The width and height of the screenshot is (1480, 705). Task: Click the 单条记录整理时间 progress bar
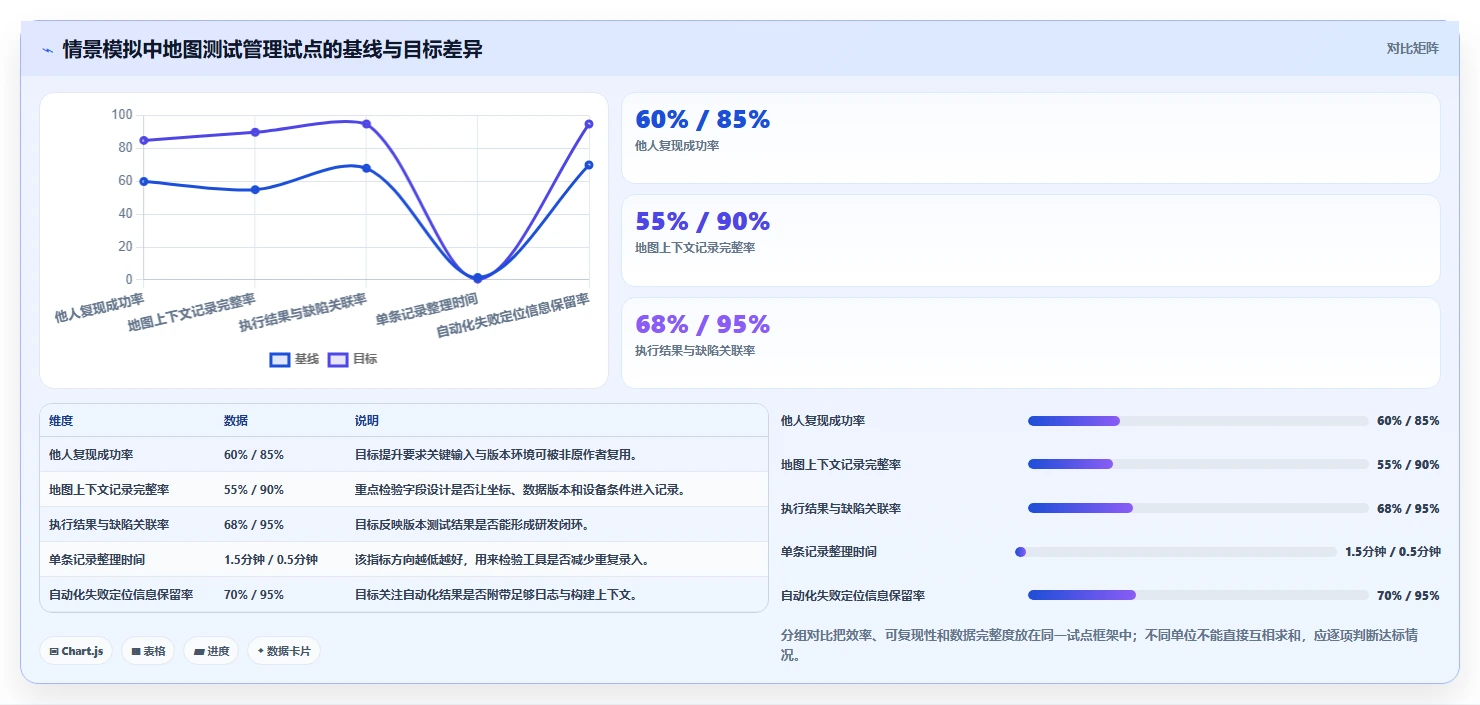1176,552
